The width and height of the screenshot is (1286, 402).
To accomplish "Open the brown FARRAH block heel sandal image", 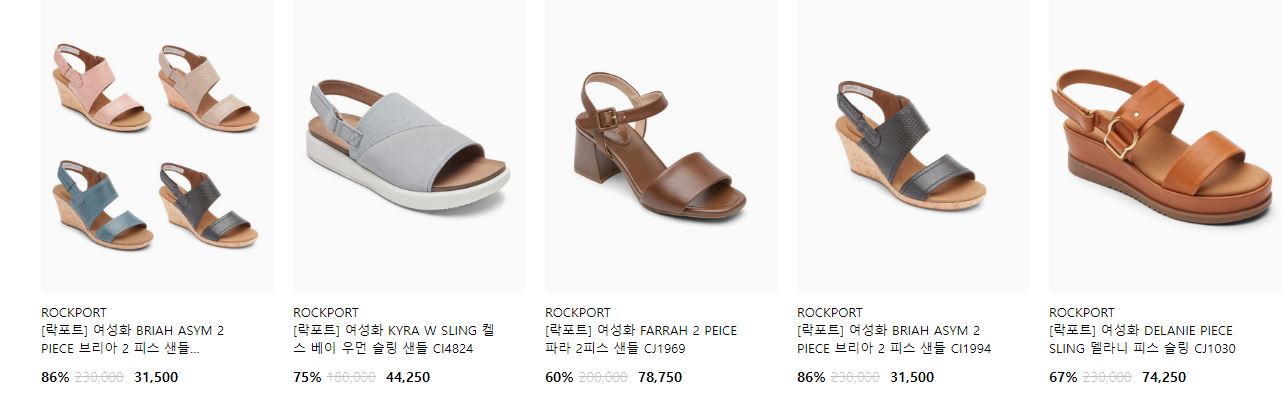I will 661,146.
